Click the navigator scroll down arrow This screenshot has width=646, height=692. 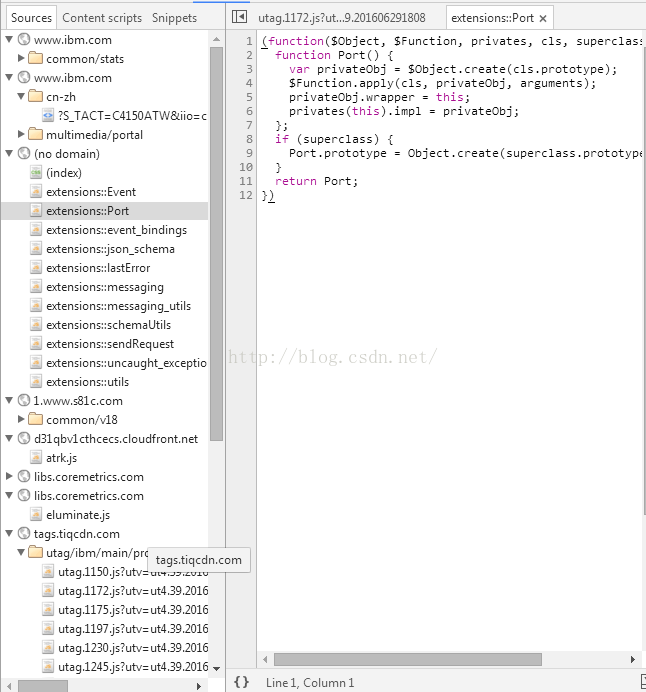click(x=216, y=669)
